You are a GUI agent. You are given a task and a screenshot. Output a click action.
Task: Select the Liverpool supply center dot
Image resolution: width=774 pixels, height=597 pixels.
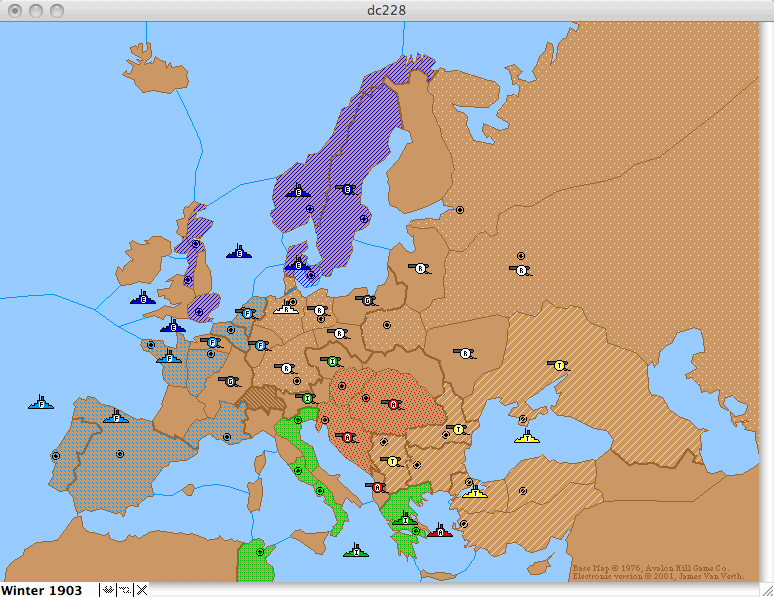[188, 280]
